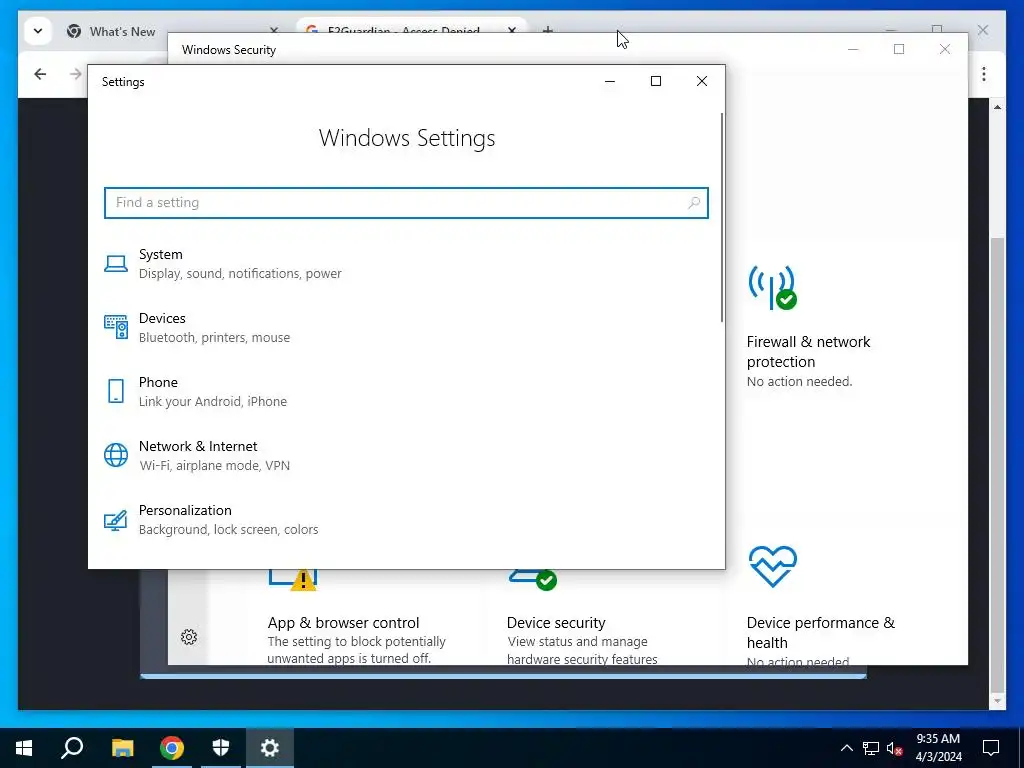The image size is (1024, 768).
Task: Open a new Chrome tab with plus
Action: 548,29
